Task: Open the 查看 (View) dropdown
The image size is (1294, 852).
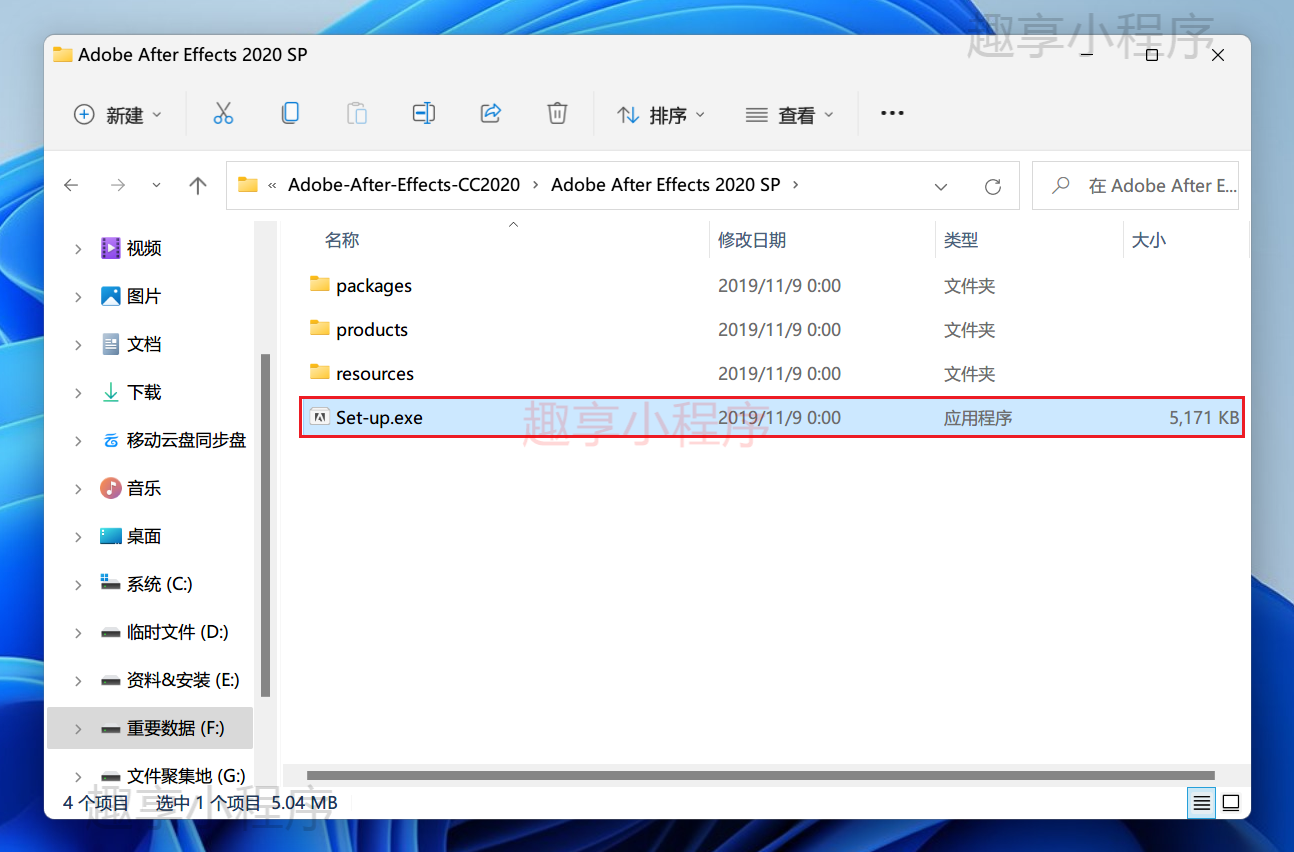Action: tap(790, 115)
